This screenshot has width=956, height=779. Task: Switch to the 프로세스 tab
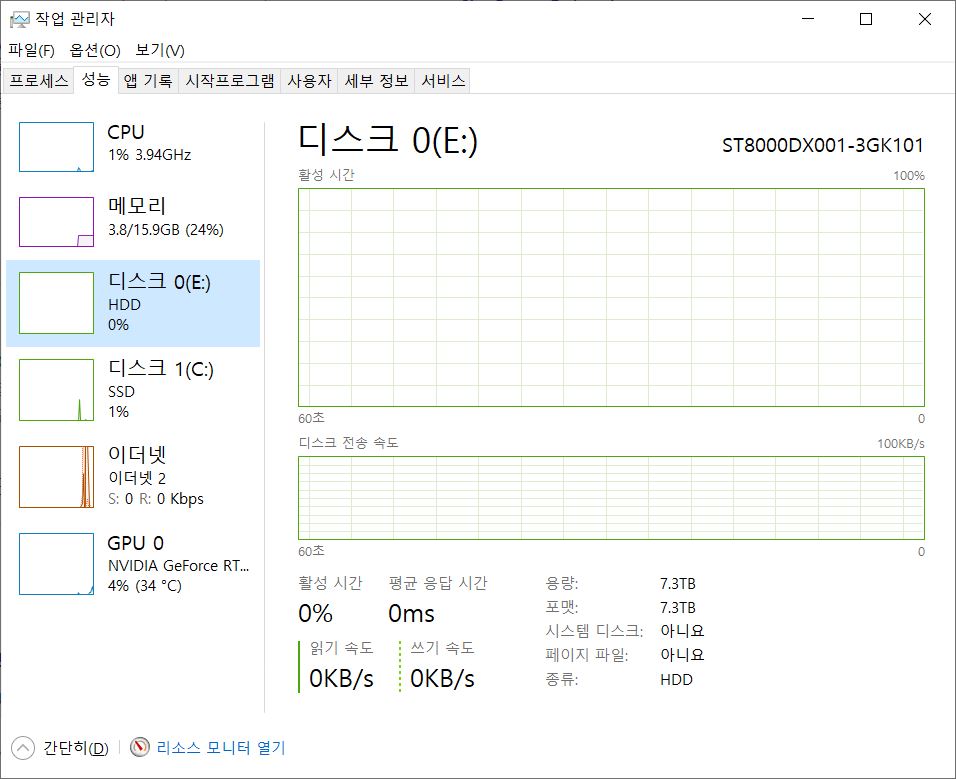click(39, 81)
